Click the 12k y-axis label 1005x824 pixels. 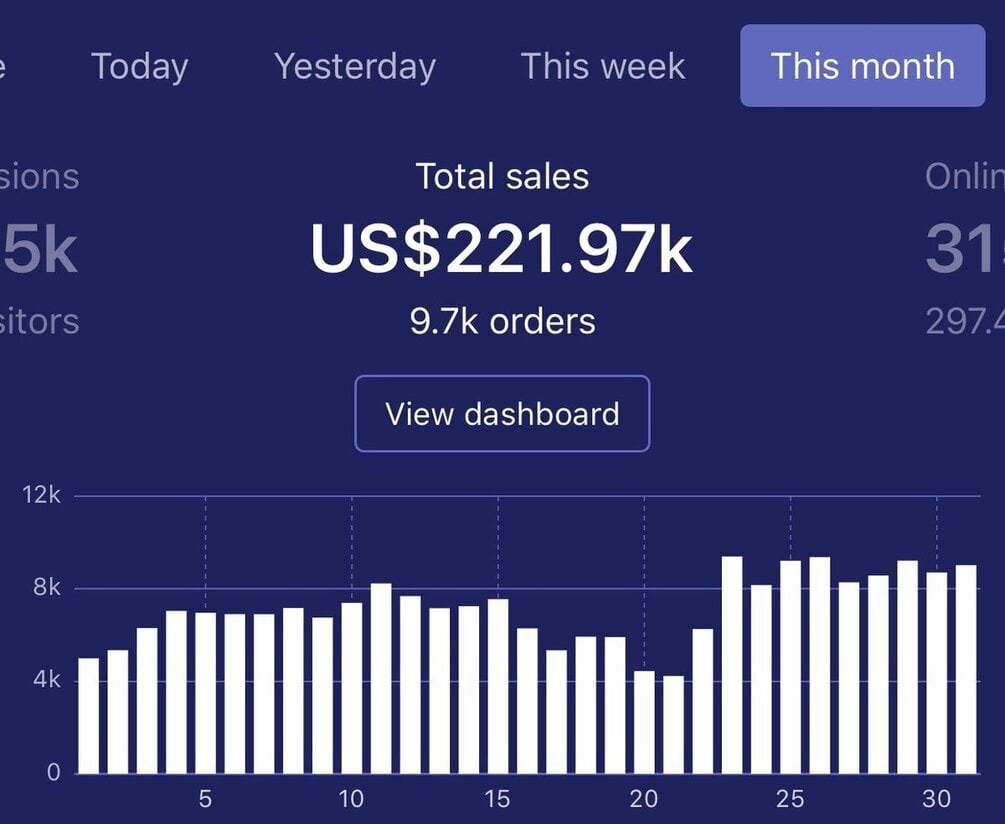[x=42, y=495]
